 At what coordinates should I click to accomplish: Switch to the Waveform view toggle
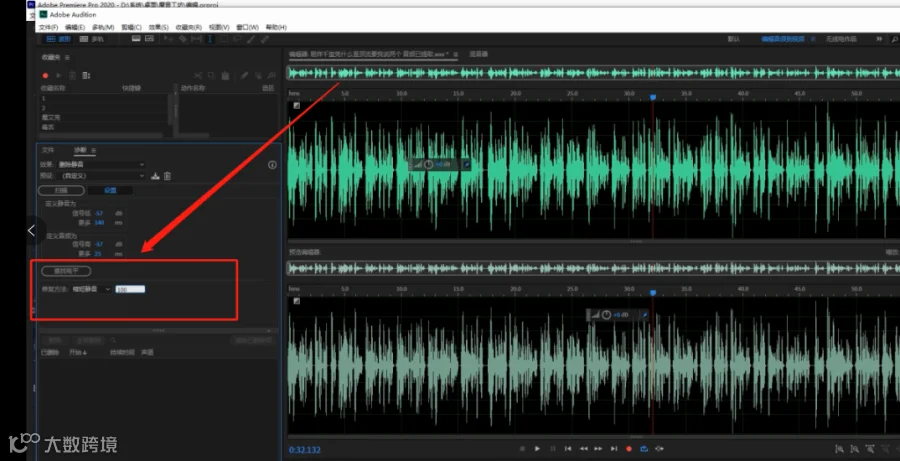point(59,39)
